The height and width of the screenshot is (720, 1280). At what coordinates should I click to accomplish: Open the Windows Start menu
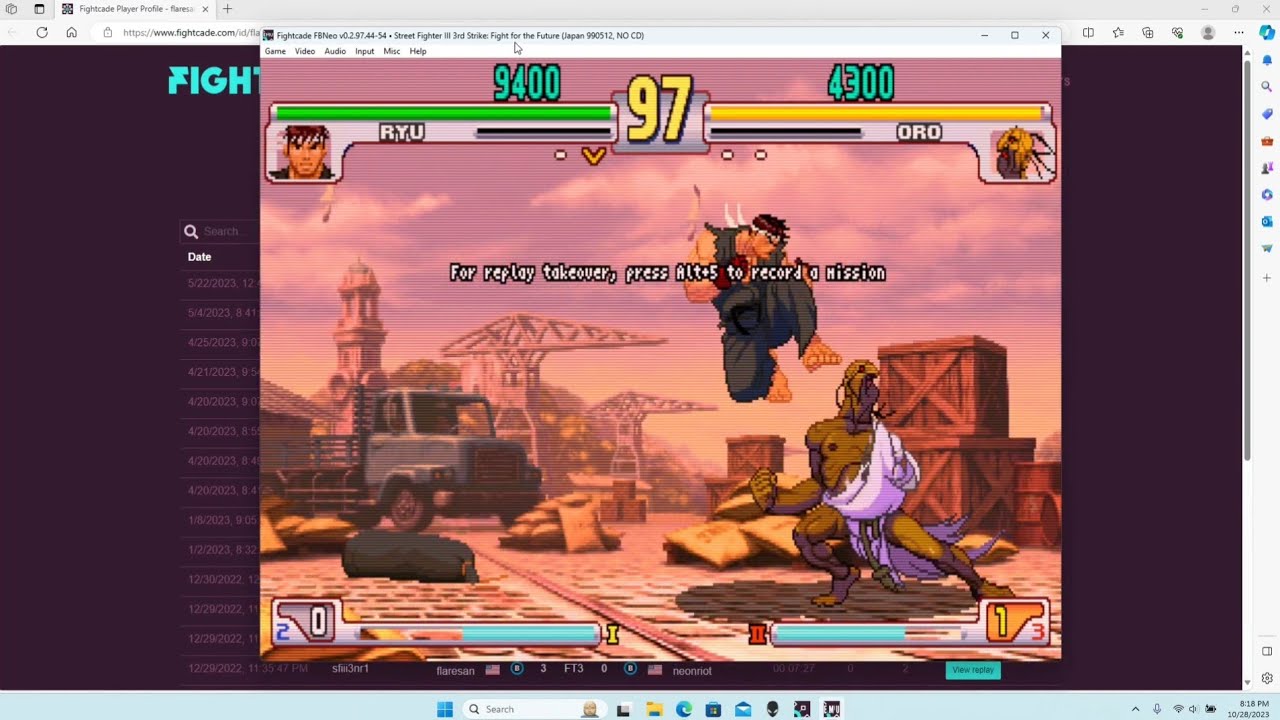pyautogui.click(x=445, y=709)
